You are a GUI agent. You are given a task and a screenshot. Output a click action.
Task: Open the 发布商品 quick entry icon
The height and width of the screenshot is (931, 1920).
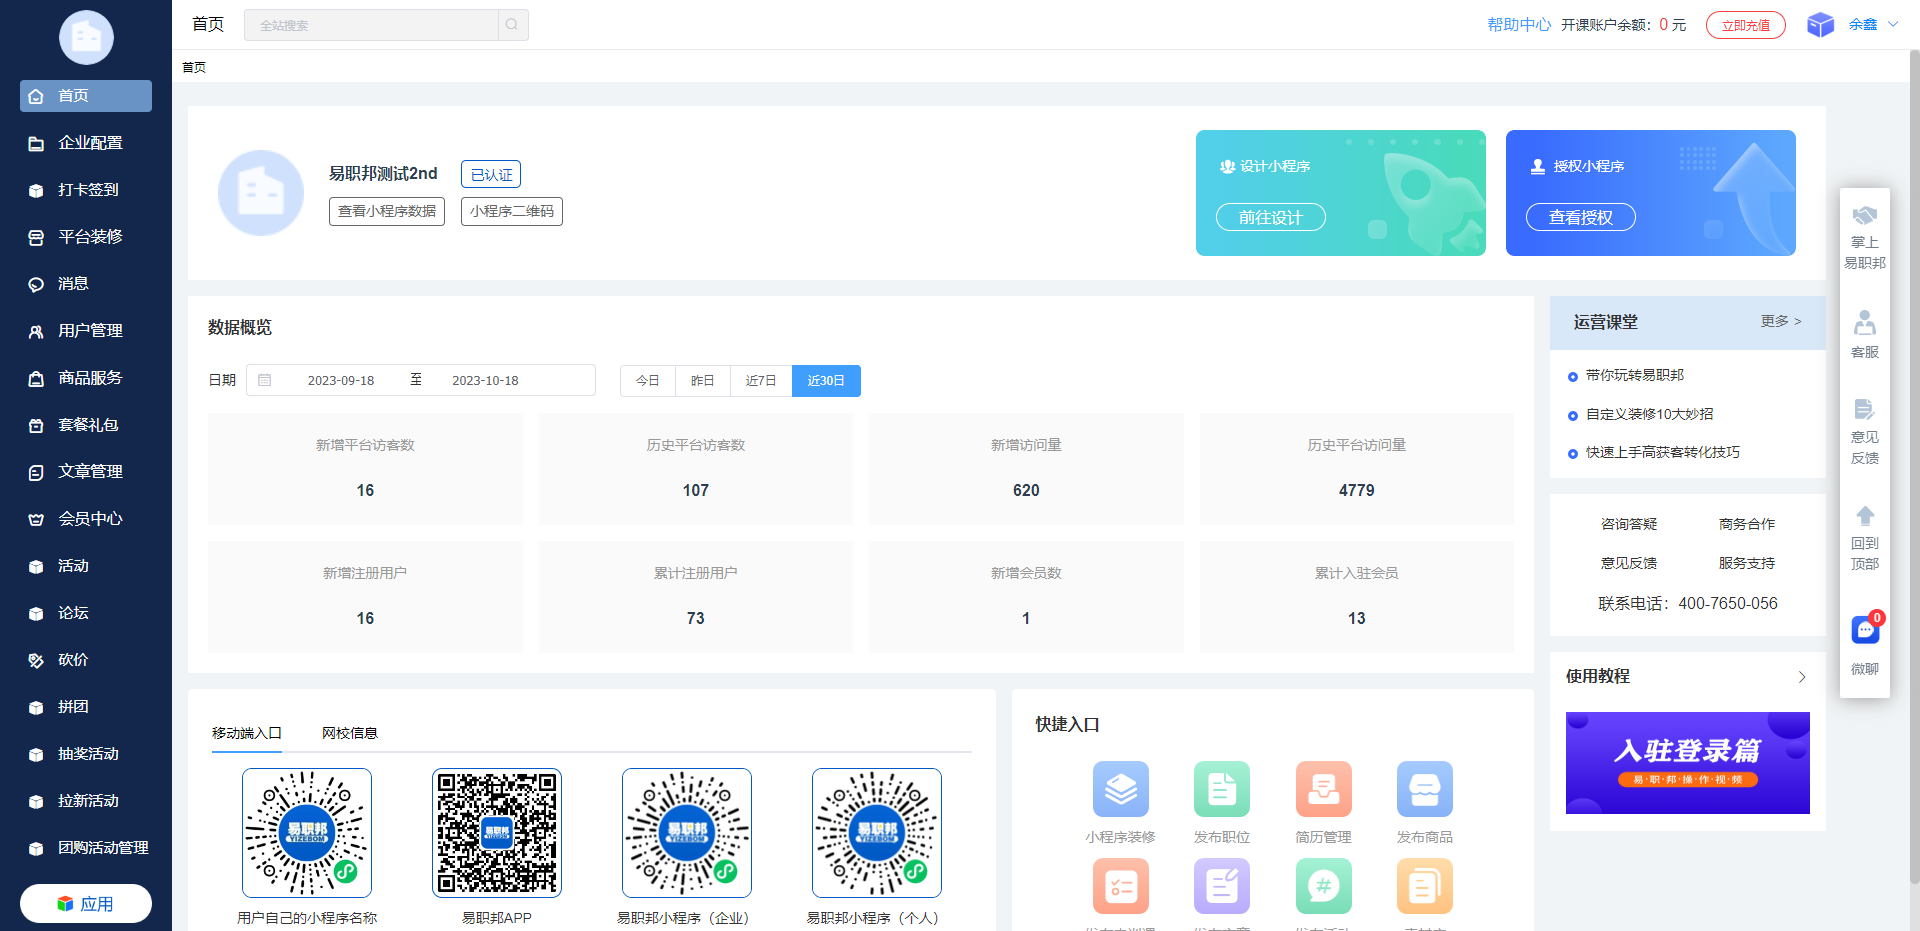click(1424, 789)
